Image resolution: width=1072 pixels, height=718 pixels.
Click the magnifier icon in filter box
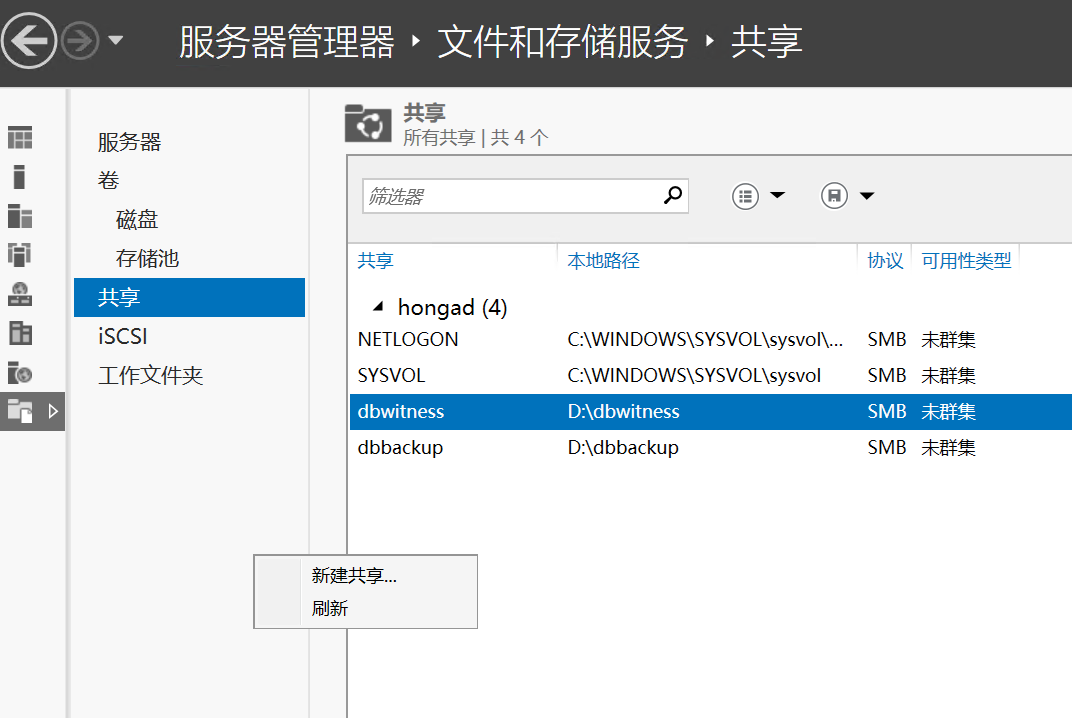tap(673, 196)
